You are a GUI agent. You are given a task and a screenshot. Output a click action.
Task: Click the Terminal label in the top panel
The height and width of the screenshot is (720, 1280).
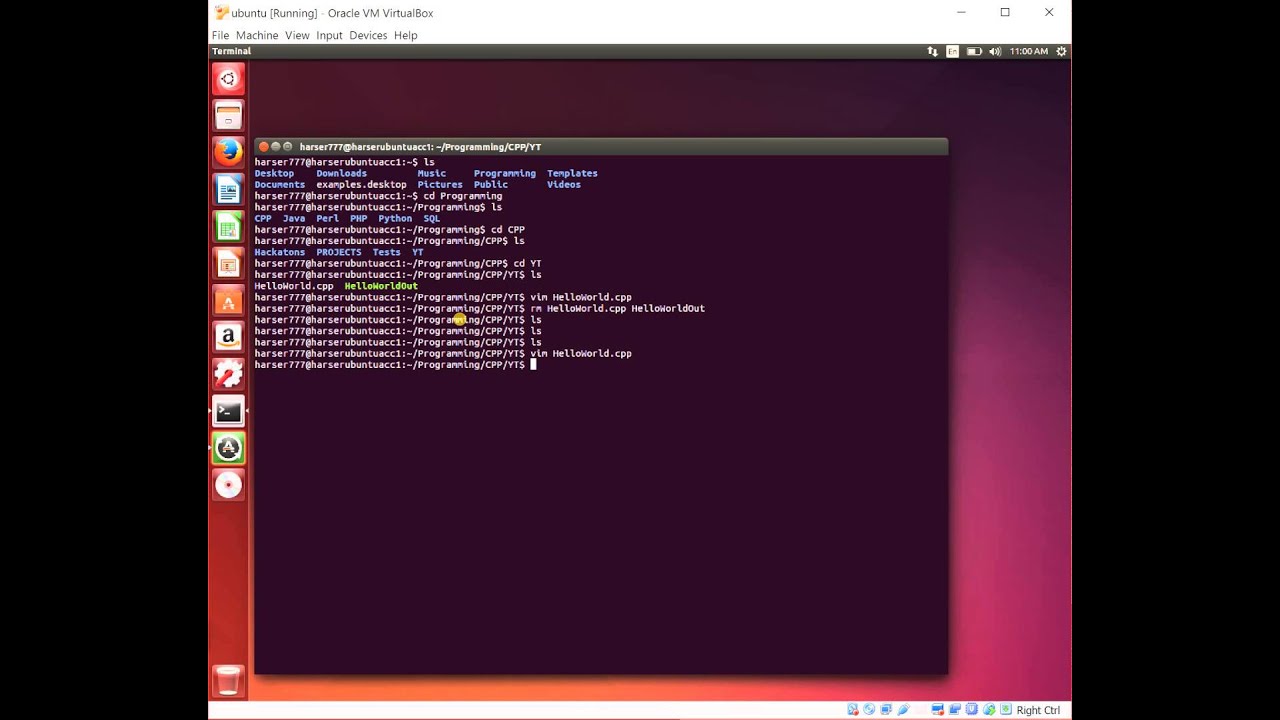tap(232, 51)
